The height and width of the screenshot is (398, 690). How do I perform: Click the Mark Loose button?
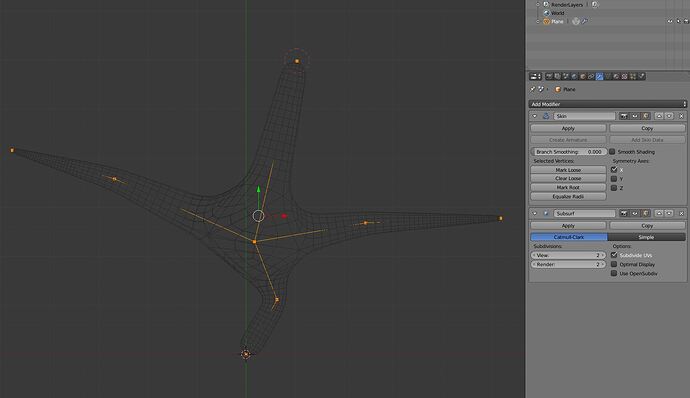coord(568,170)
